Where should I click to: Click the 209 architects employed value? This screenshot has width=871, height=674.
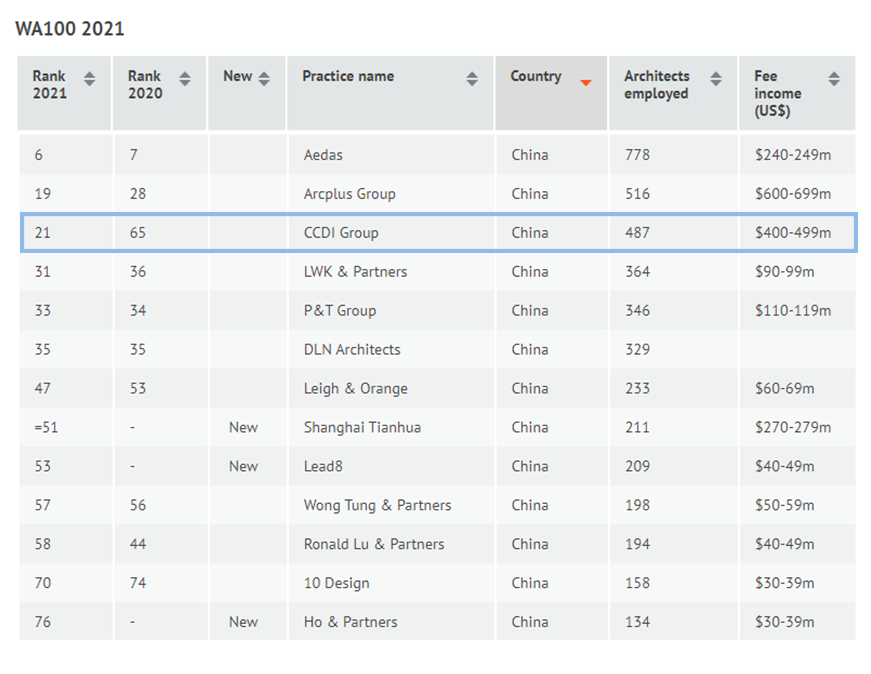pos(637,466)
